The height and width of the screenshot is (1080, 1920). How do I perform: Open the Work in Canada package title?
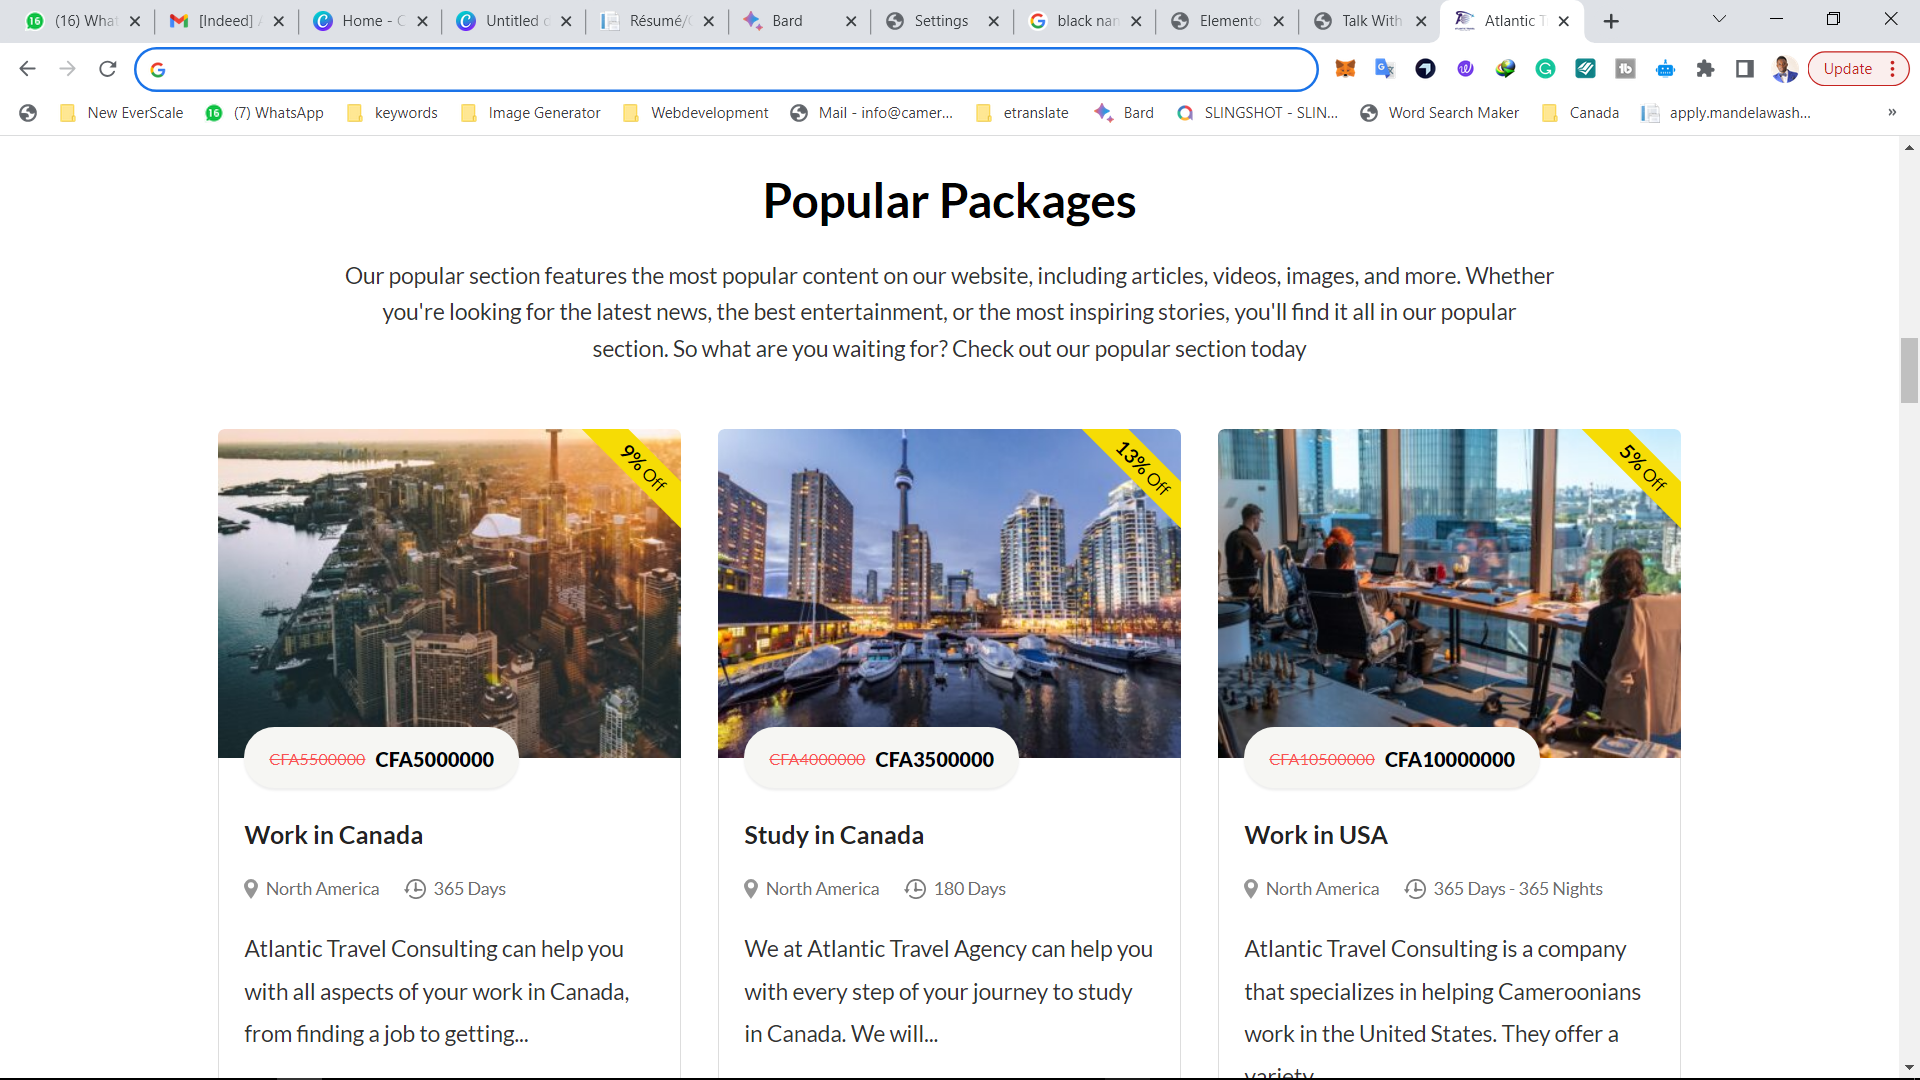[333, 835]
